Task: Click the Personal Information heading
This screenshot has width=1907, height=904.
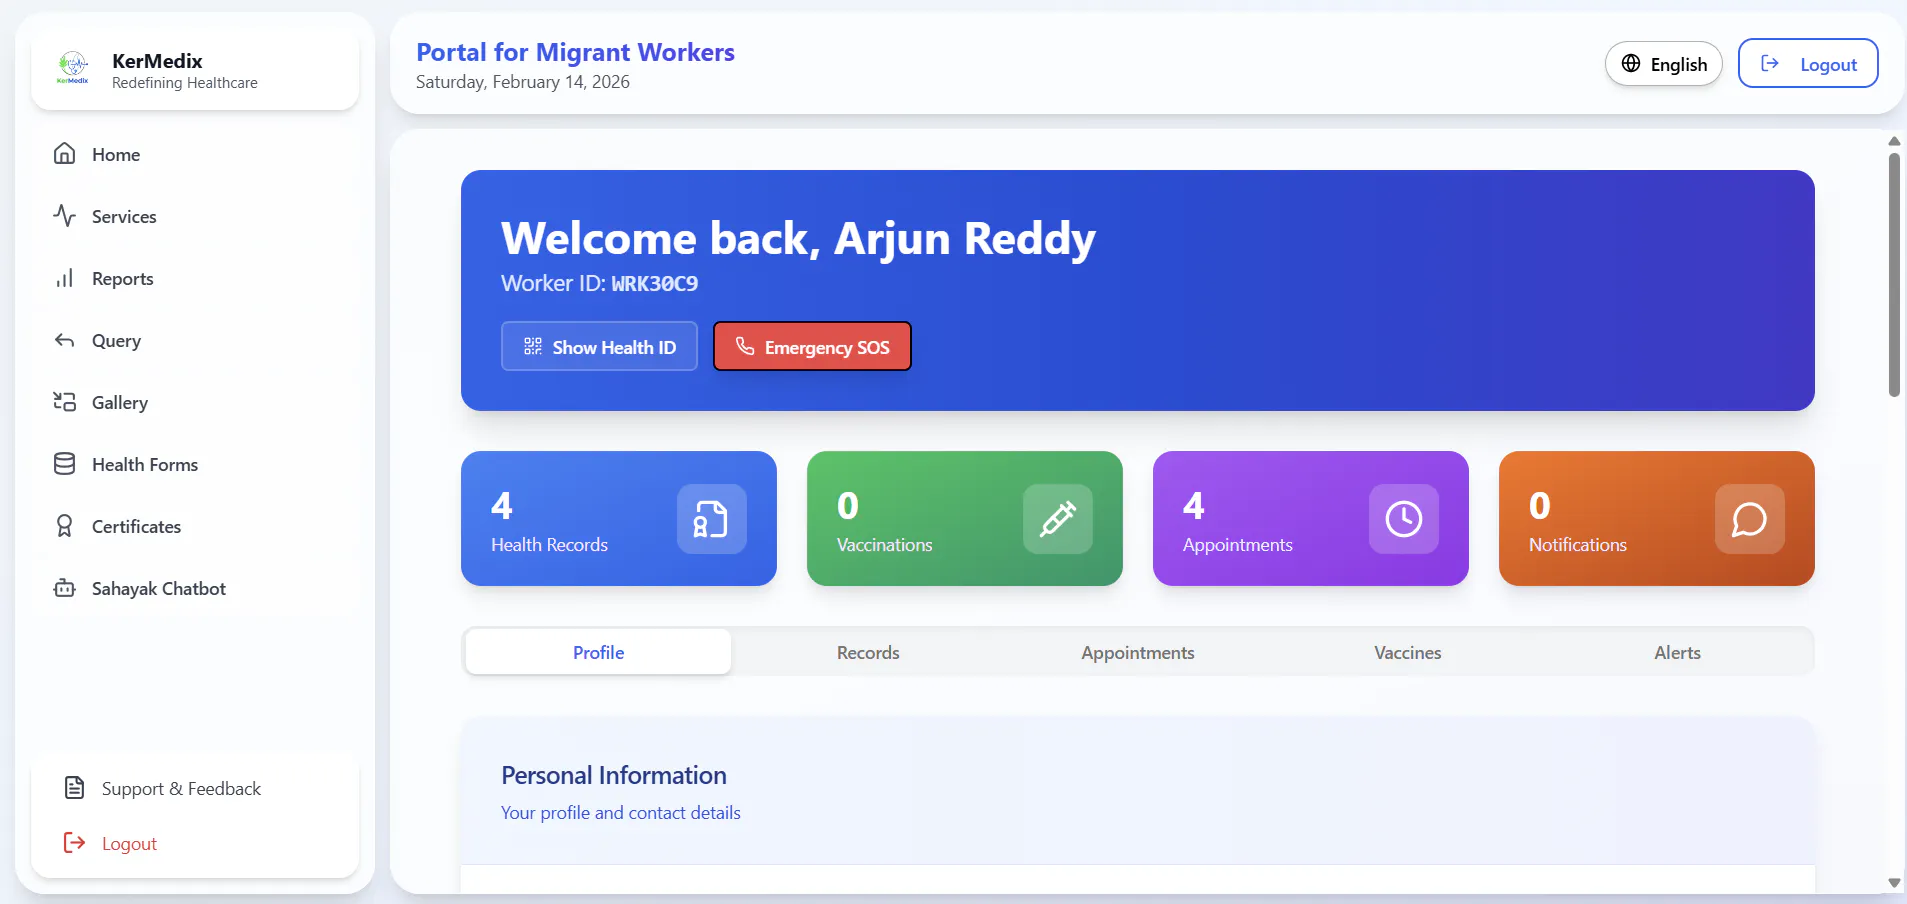Action: tap(614, 775)
